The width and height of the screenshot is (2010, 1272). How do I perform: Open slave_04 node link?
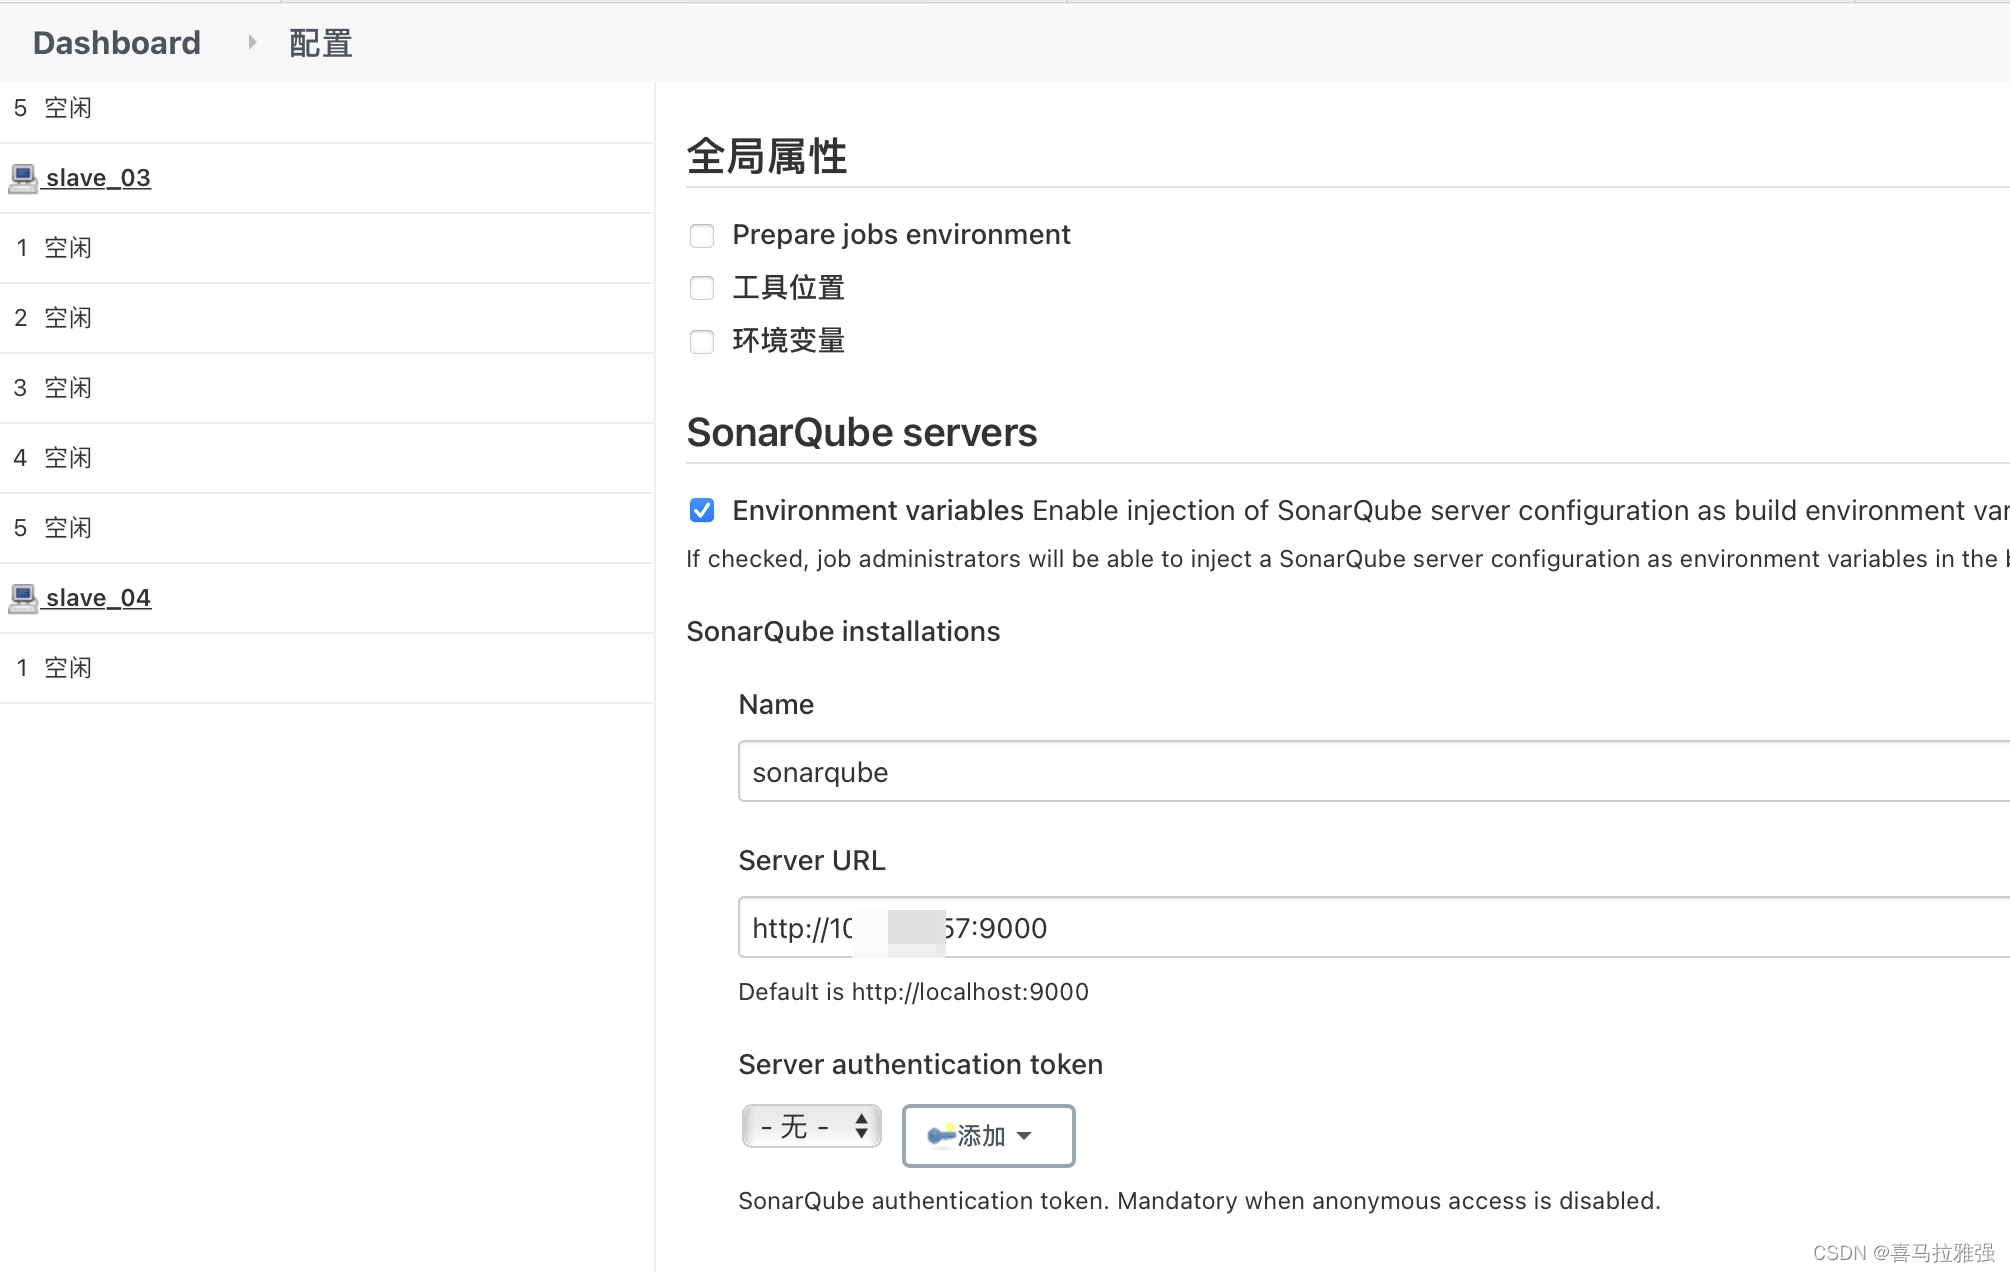98,598
